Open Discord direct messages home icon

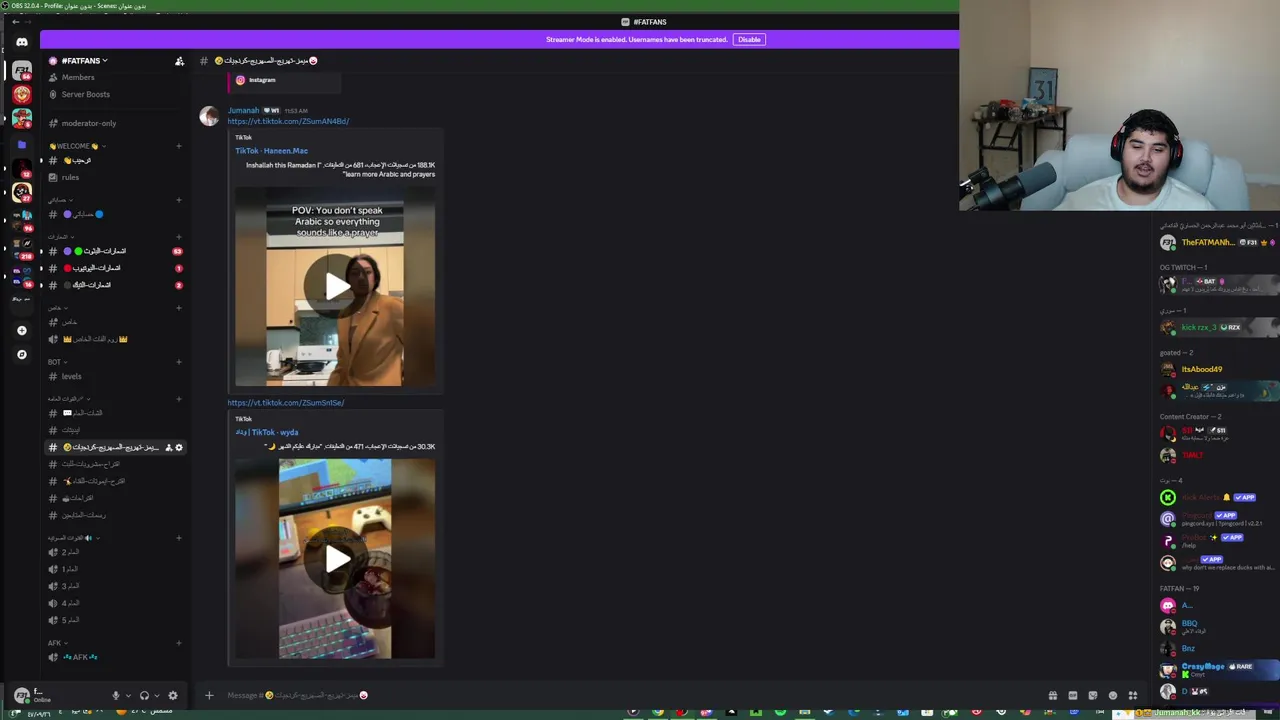[x=21, y=42]
